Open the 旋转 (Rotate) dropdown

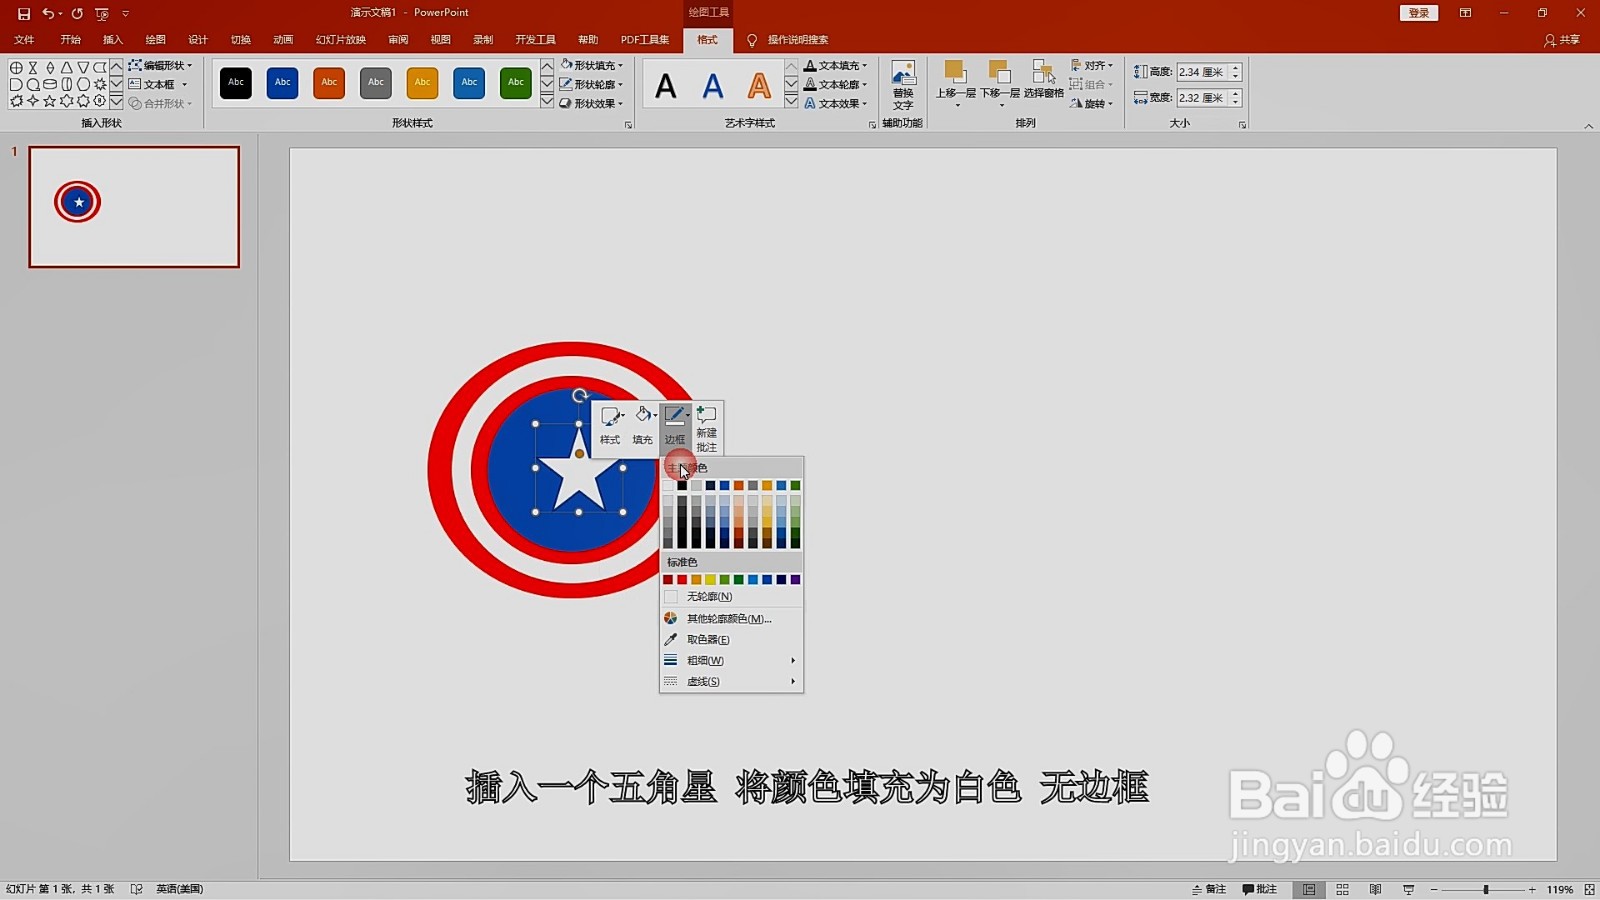point(1092,103)
